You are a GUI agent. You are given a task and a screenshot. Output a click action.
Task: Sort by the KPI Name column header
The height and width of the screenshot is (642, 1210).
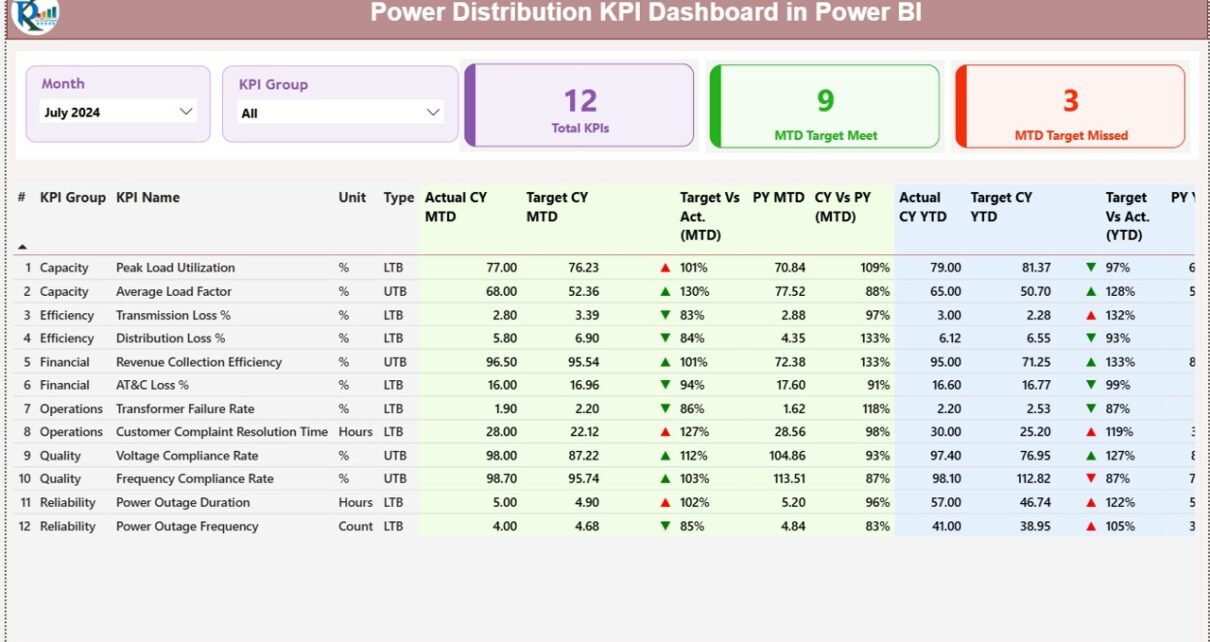coord(148,198)
